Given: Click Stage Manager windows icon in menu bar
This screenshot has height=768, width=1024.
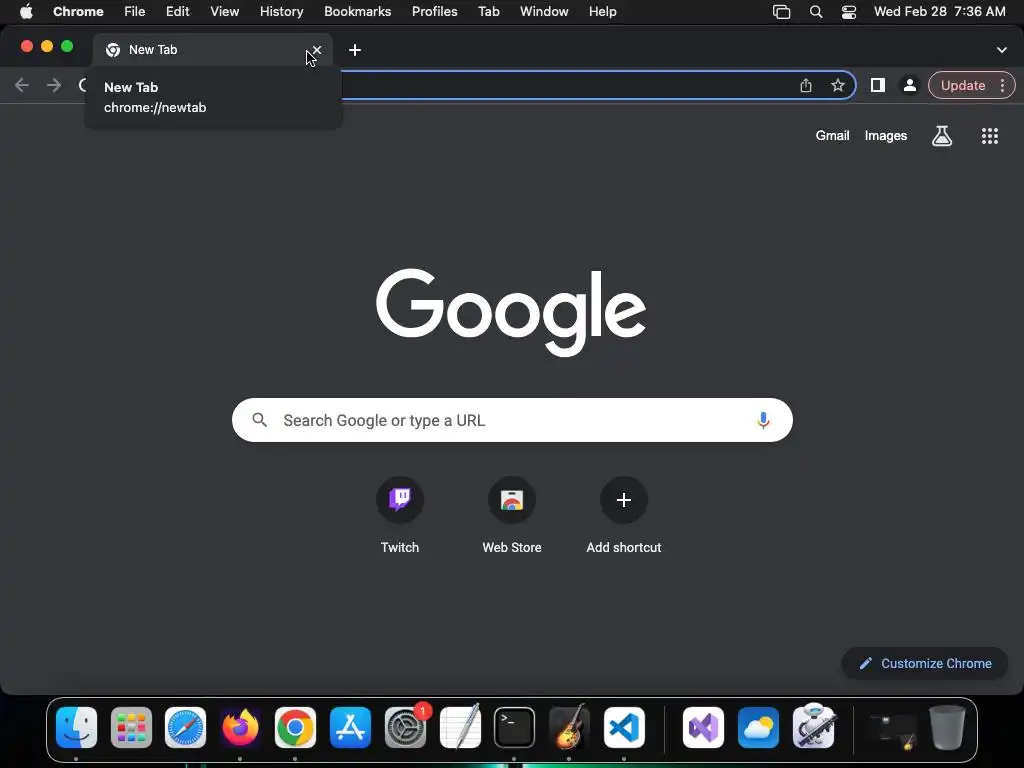Looking at the screenshot, I should 782,12.
